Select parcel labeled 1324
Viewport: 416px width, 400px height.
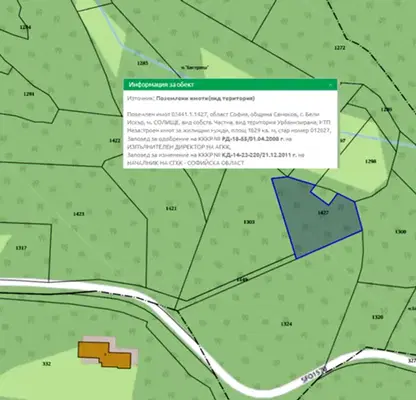point(287,324)
